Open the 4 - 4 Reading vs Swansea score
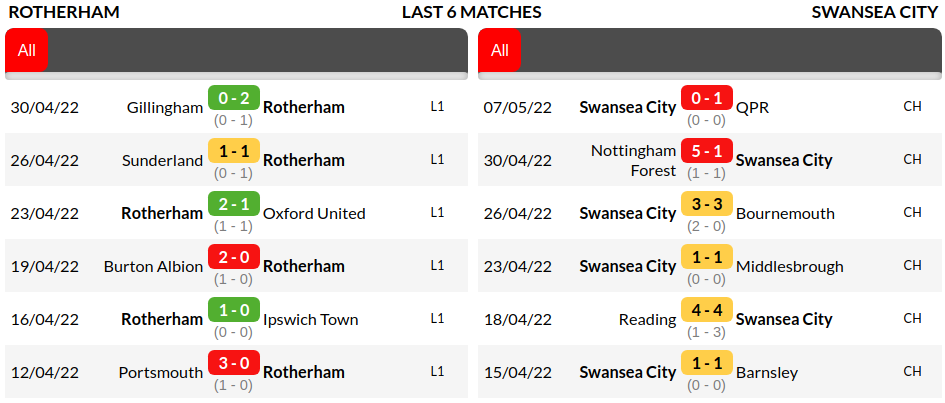The image size is (945, 403). coord(707,310)
